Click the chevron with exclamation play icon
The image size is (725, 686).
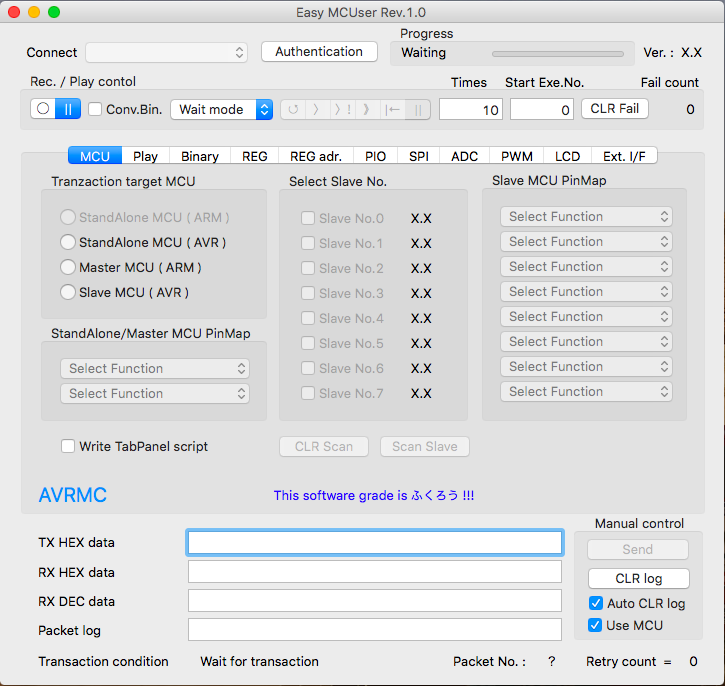pyautogui.click(x=343, y=110)
